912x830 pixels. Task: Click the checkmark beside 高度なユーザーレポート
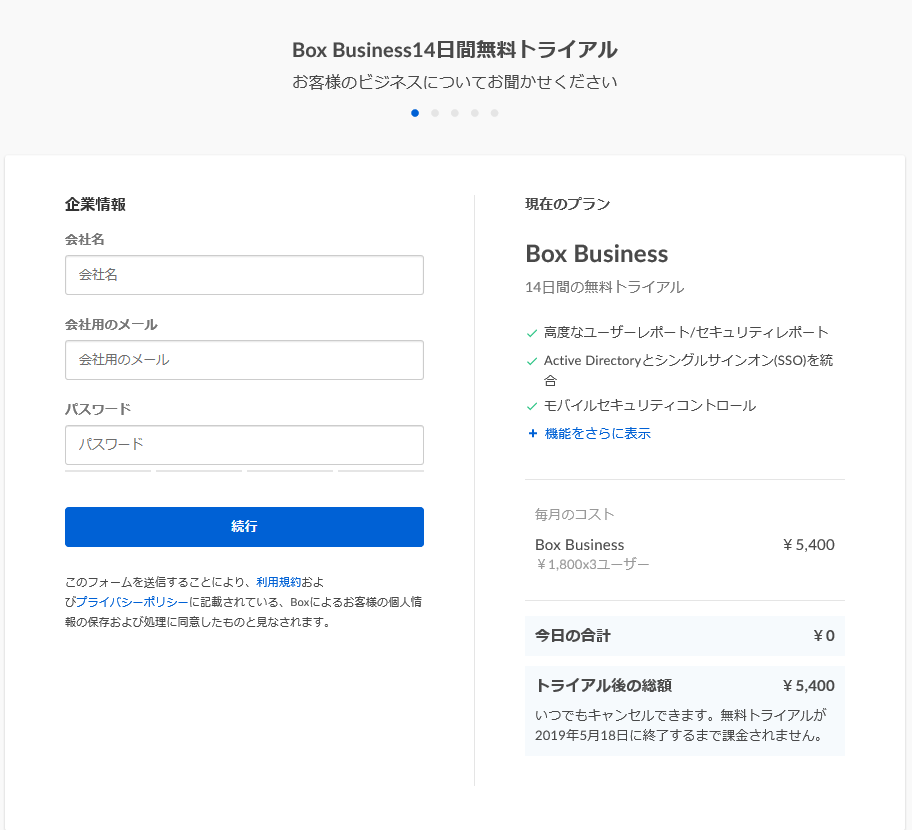(532, 333)
